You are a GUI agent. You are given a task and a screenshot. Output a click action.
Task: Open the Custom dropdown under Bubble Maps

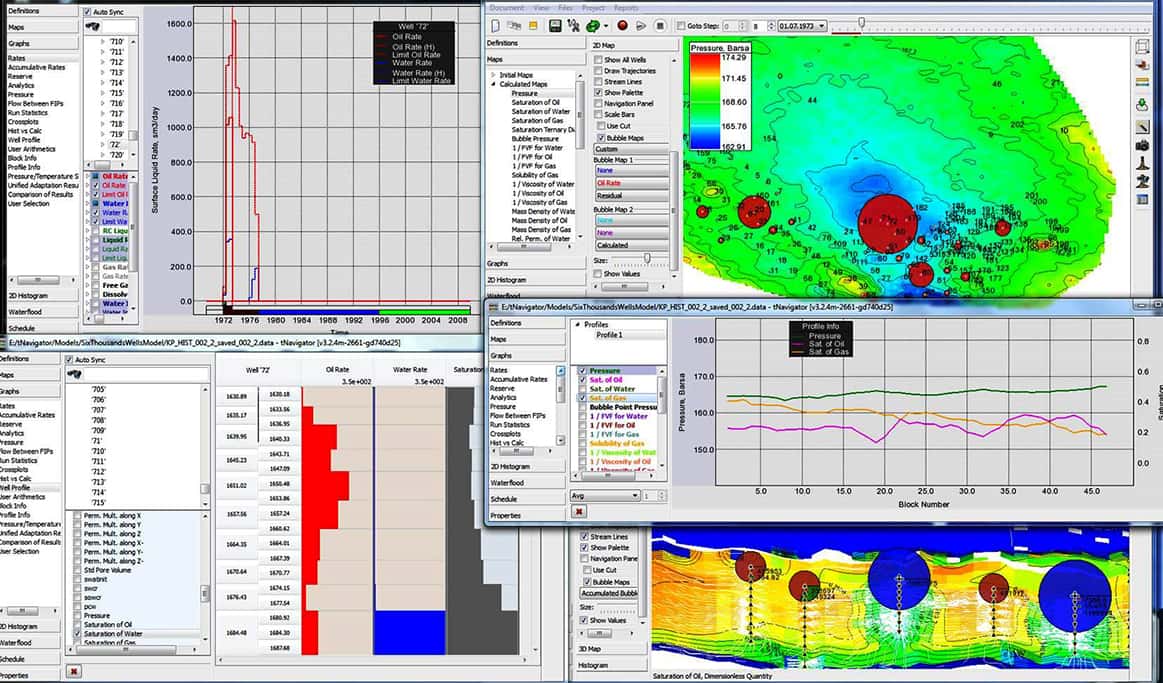(x=630, y=149)
